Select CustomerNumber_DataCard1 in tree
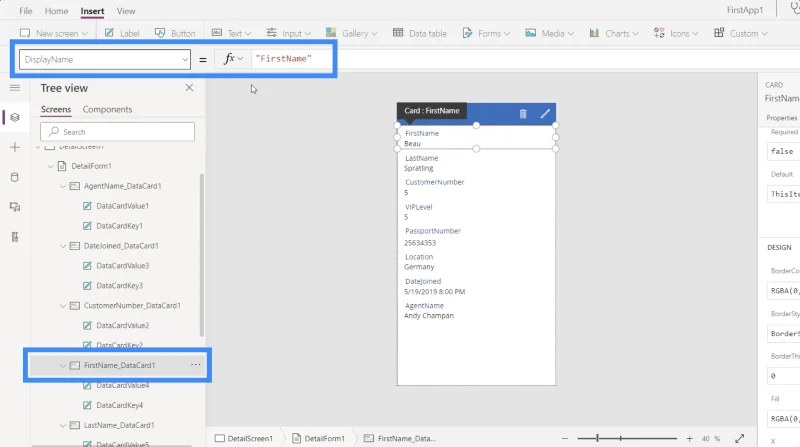 click(132, 306)
